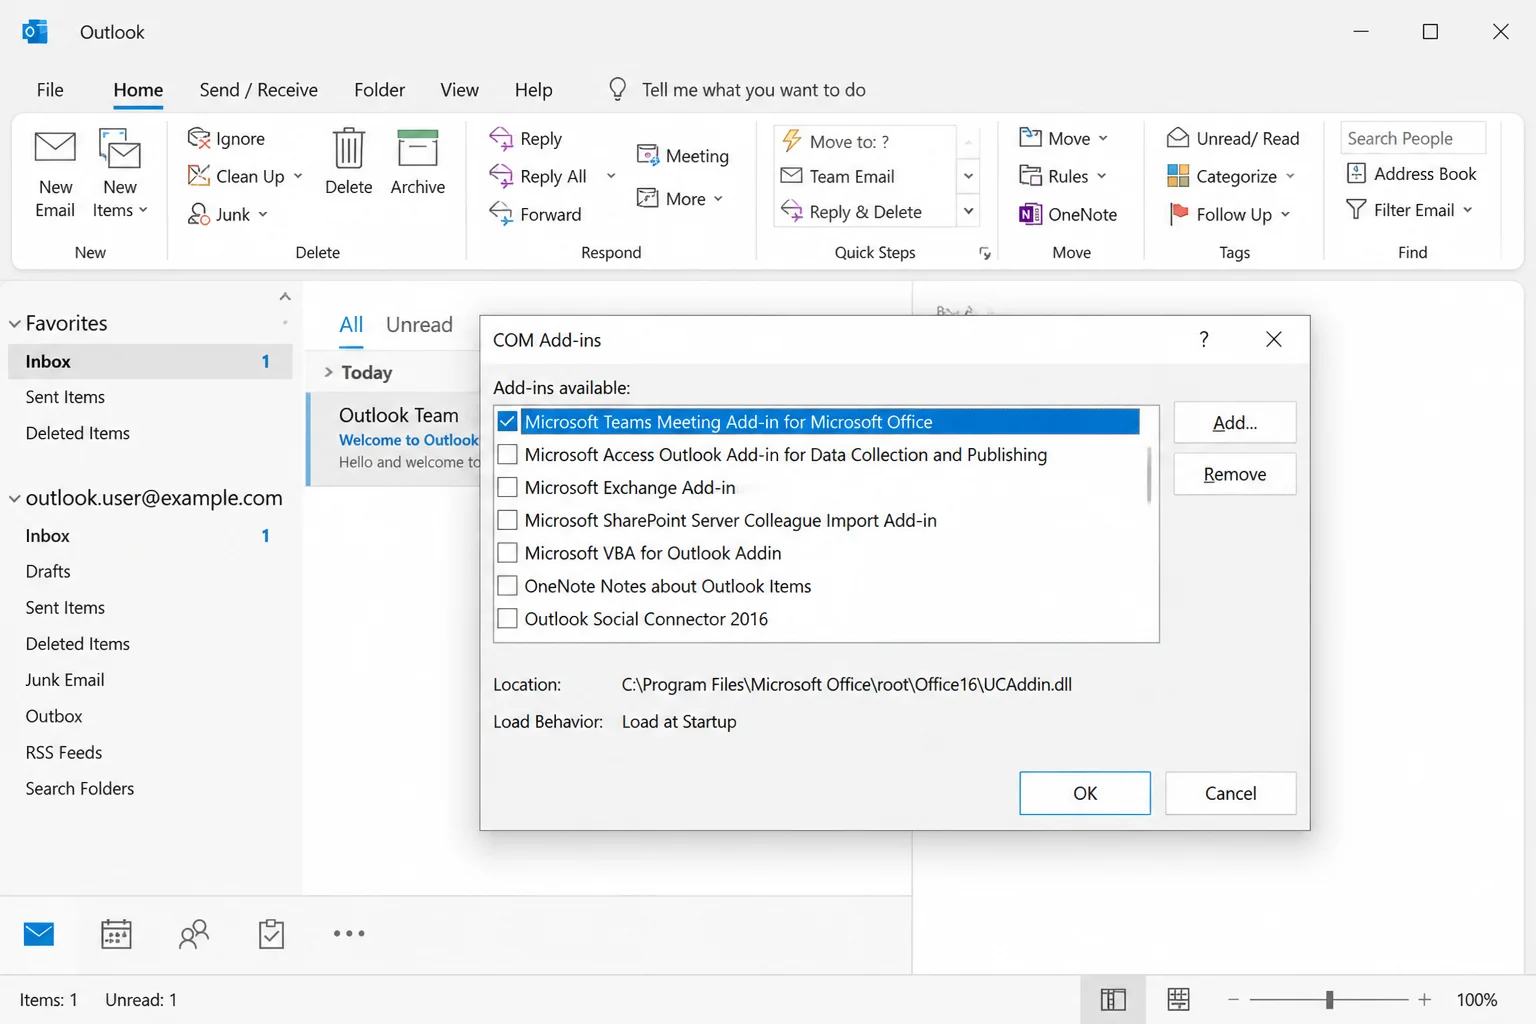Open Filter Email options
This screenshot has width=1536, height=1024.
tap(1410, 210)
